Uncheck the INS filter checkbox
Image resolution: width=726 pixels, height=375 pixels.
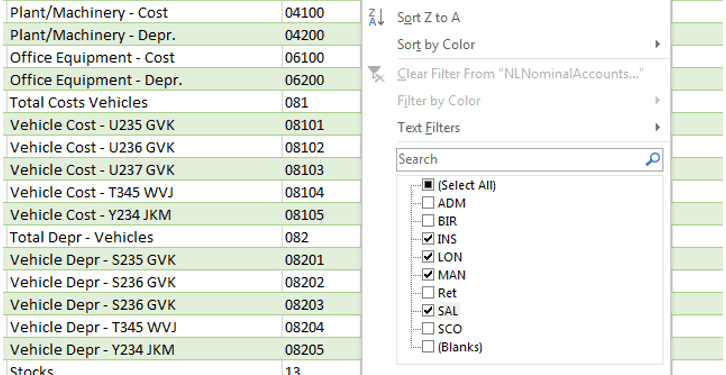[x=428, y=239]
